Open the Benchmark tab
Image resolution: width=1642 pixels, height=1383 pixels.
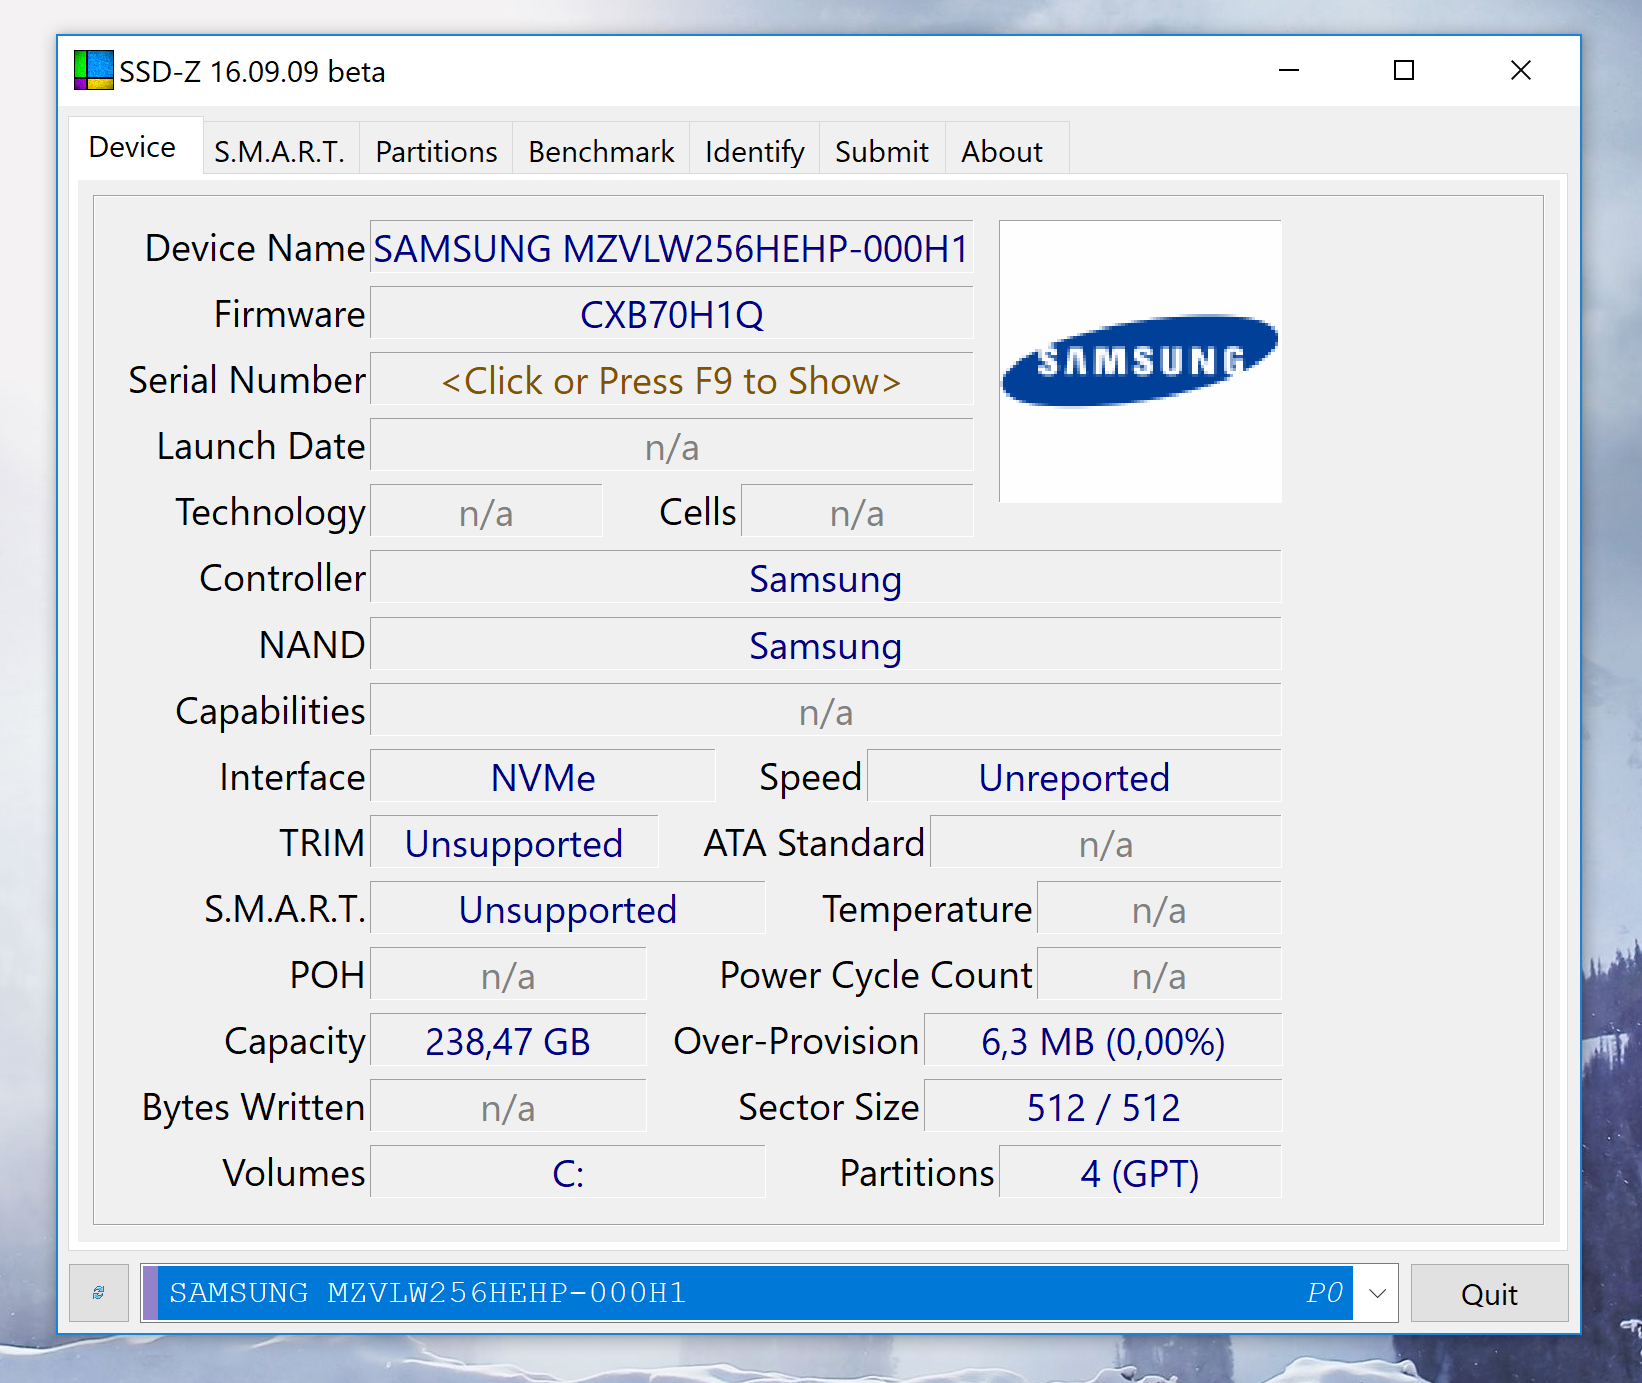point(601,151)
